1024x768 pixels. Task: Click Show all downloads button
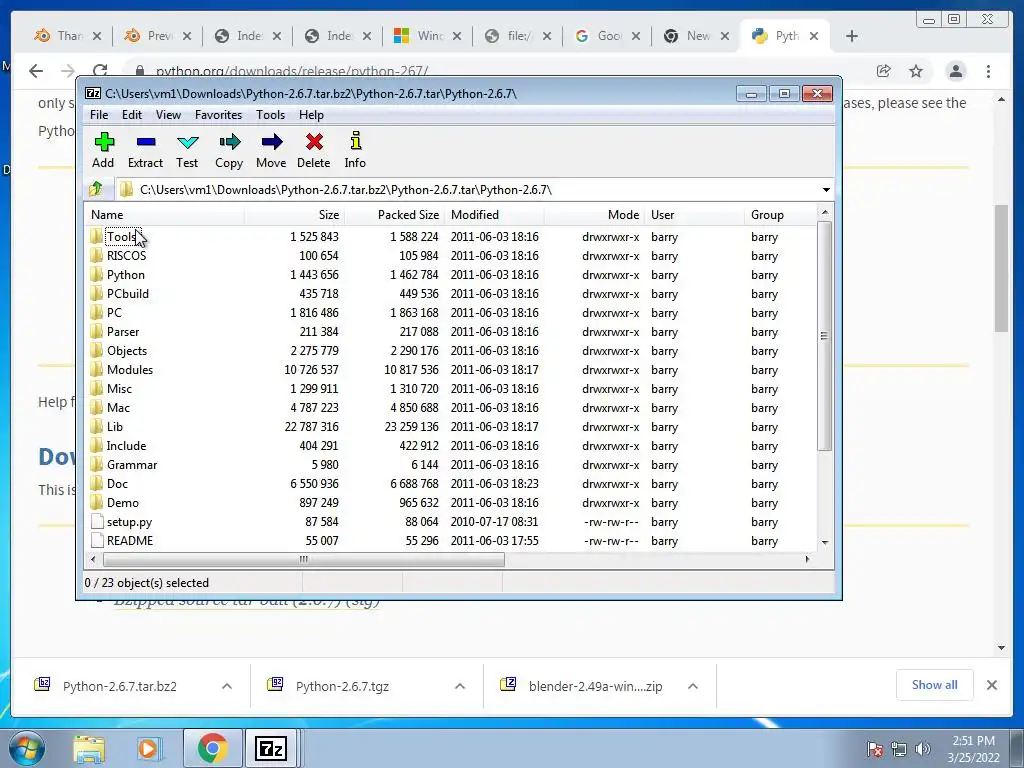[935, 684]
